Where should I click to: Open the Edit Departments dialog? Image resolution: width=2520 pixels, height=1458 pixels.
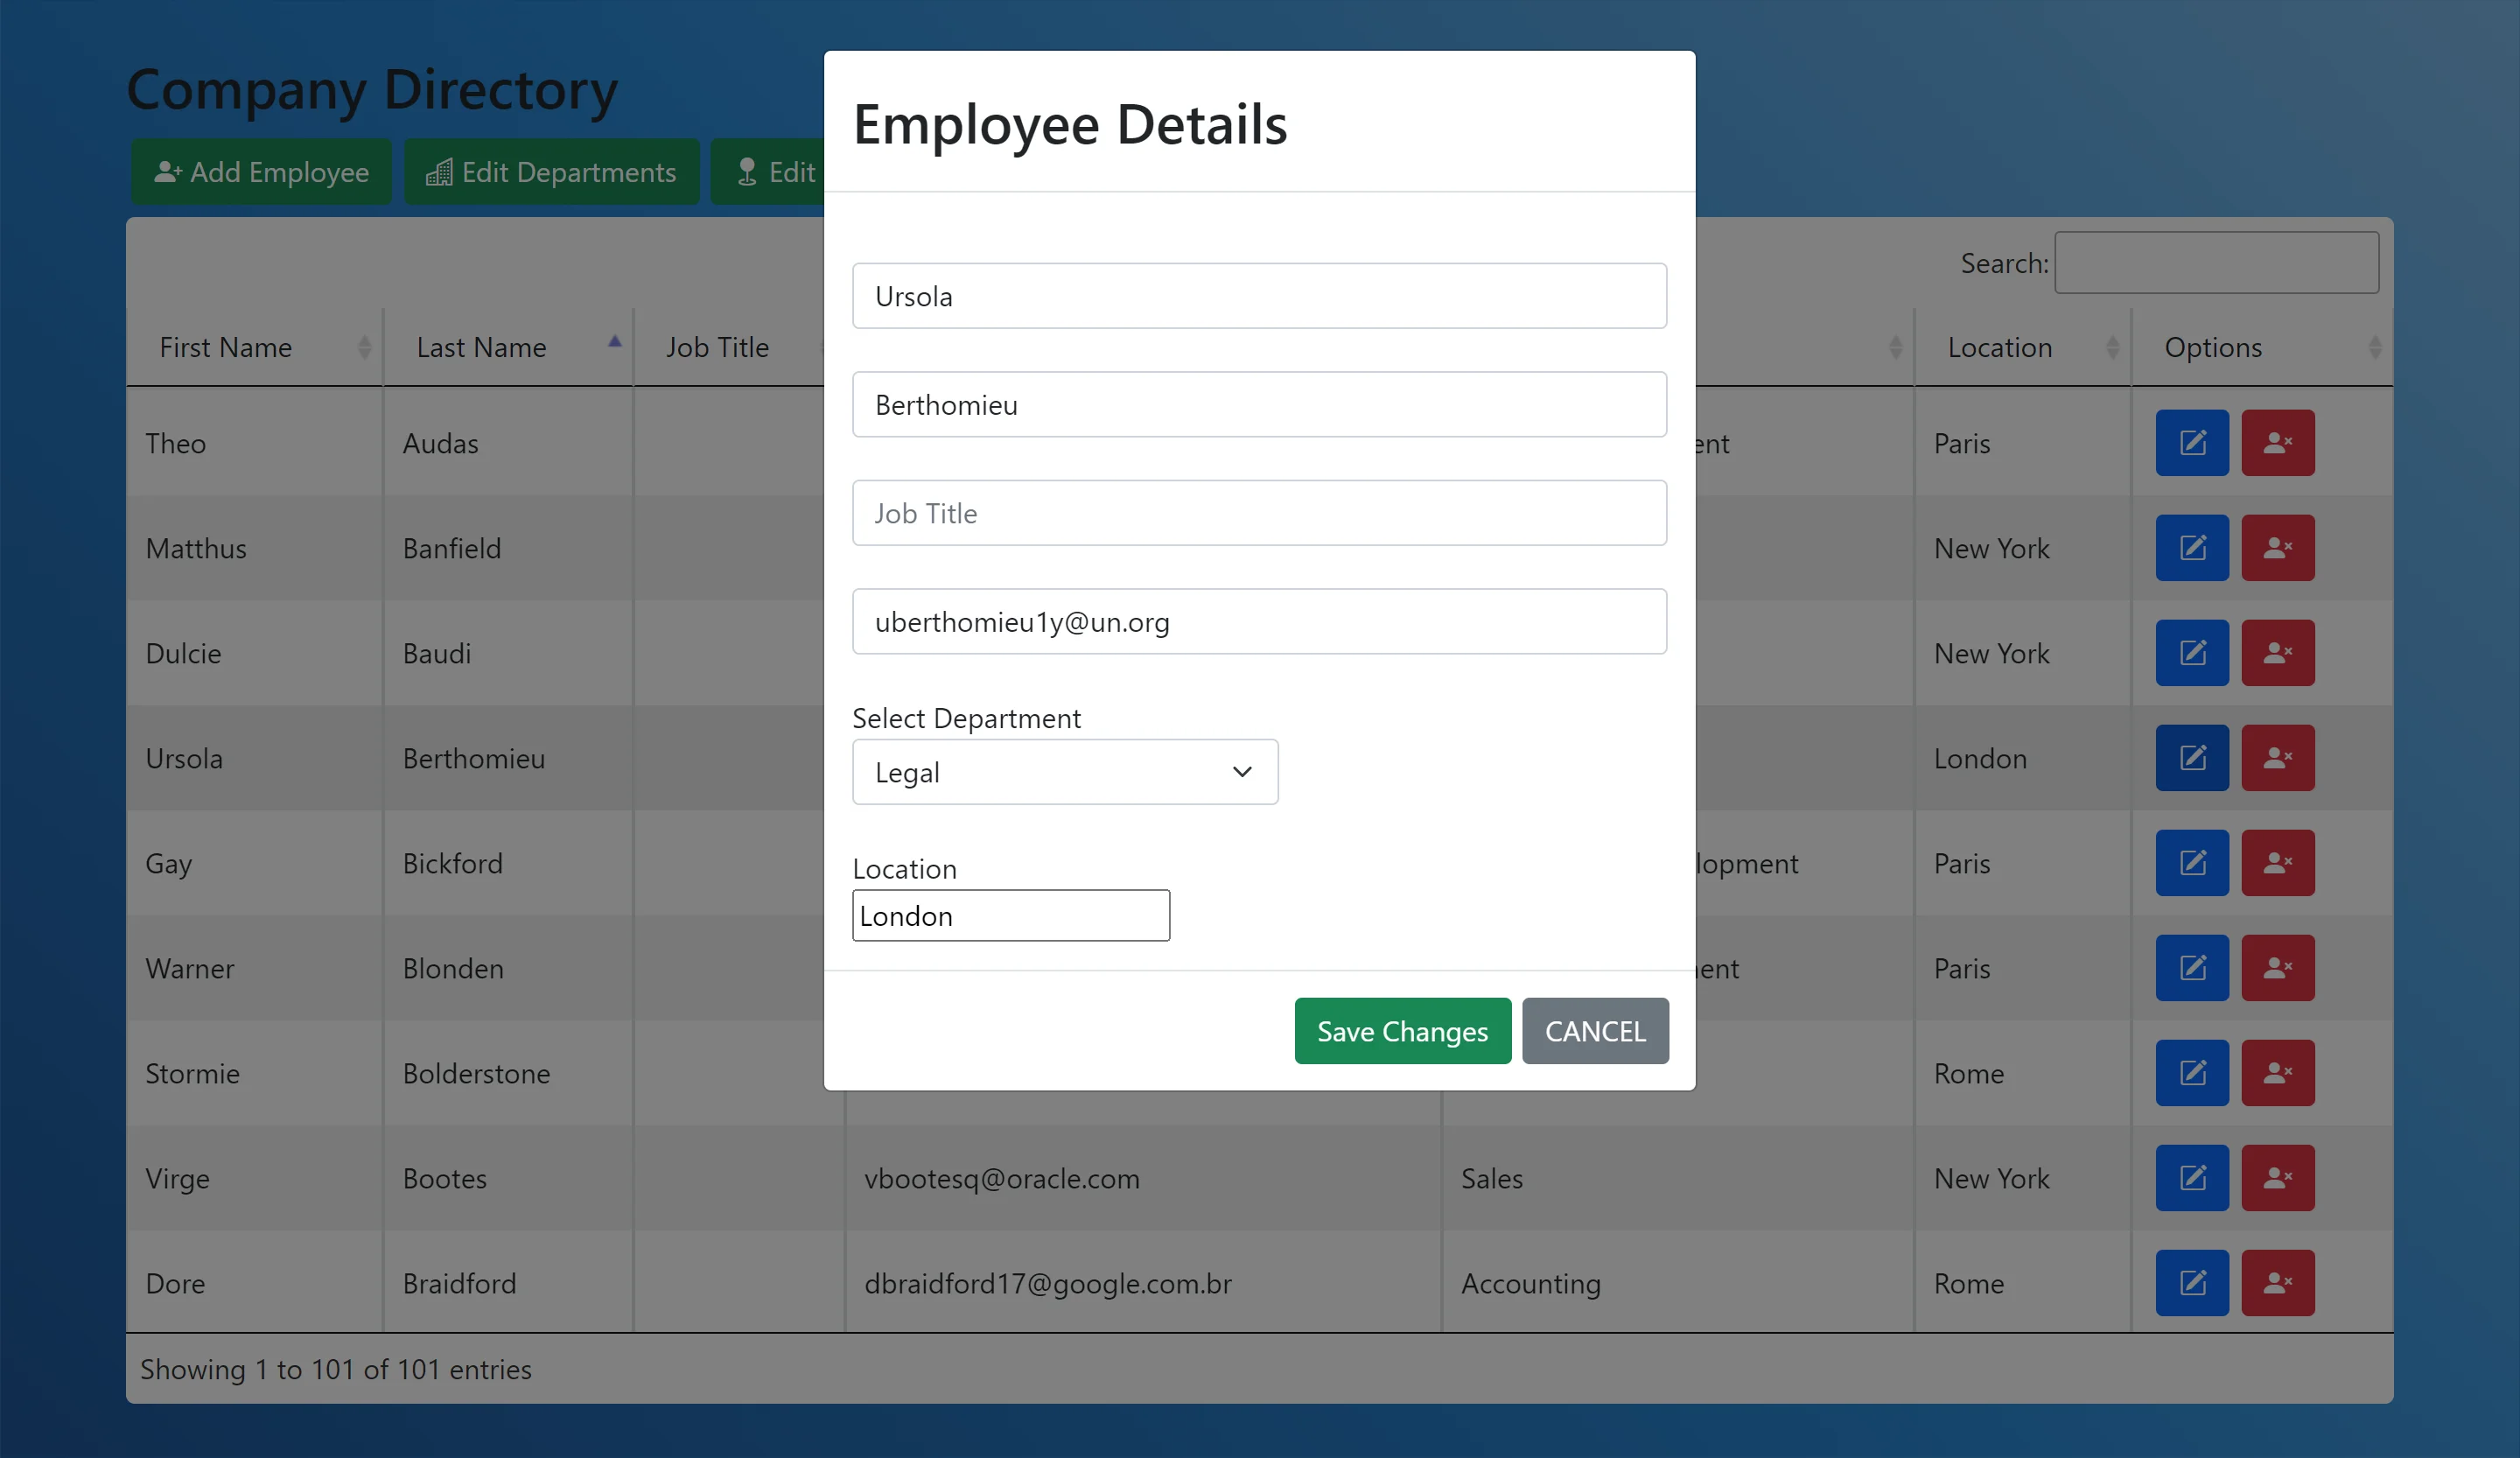pos(551,171)
